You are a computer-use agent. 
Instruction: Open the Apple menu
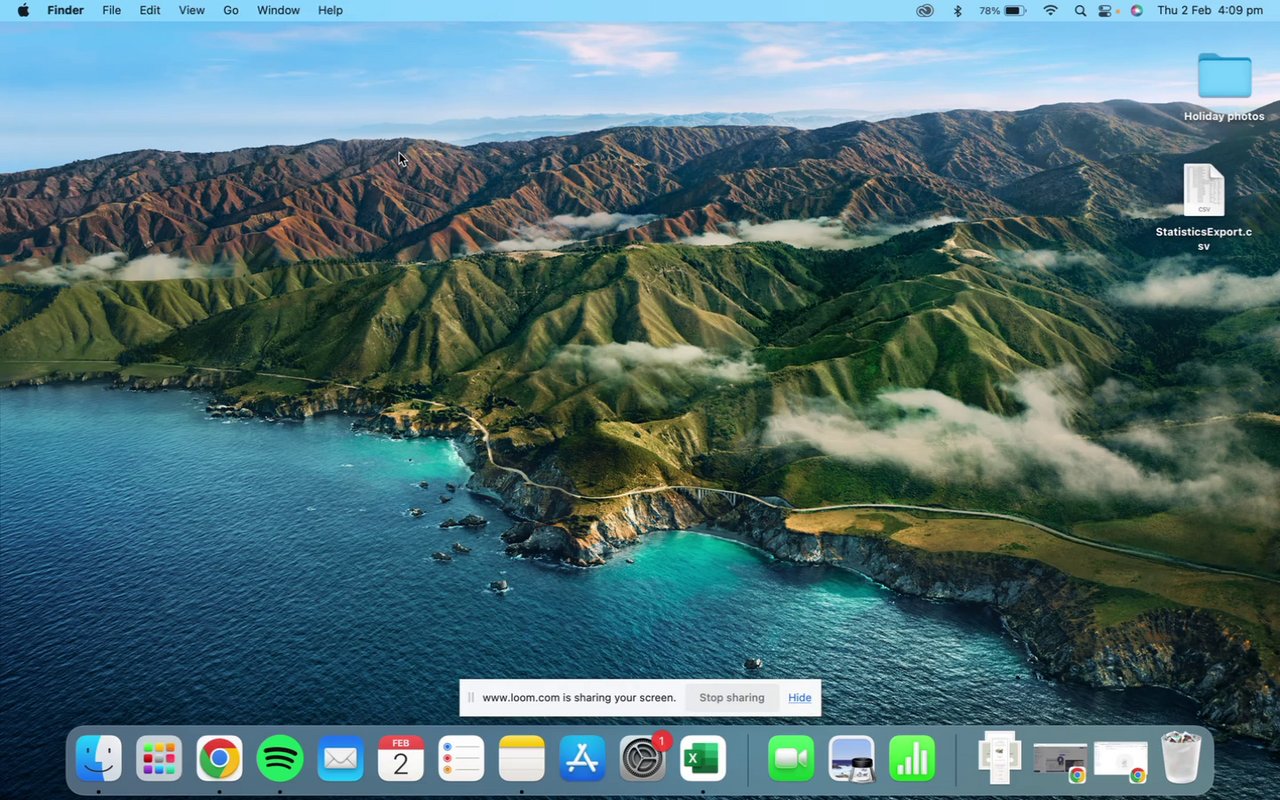pos(23,10)
